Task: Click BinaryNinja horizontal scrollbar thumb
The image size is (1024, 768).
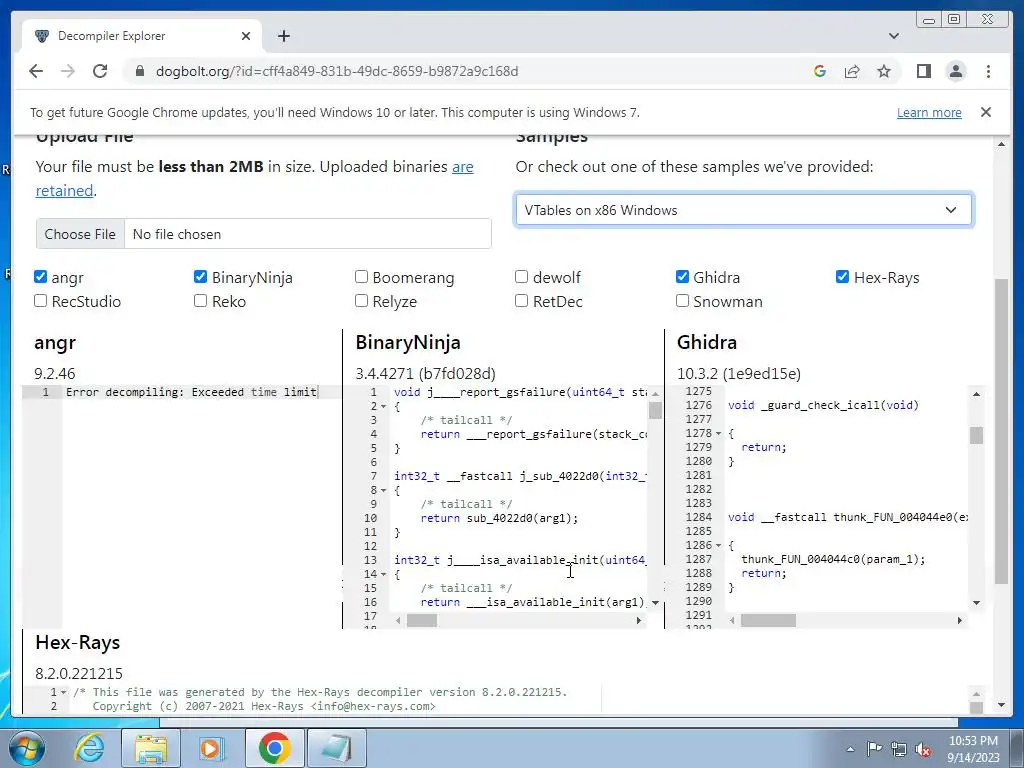Action: pyautogui.click(x=422, y=620)
